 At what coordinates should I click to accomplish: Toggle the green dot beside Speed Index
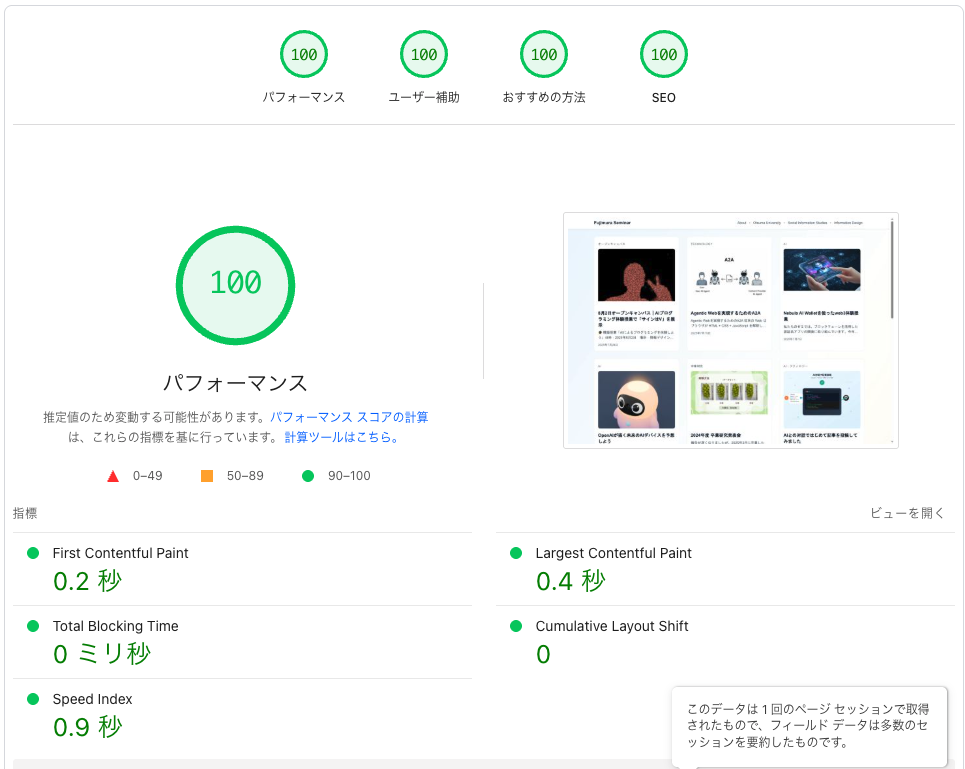click(x=33, y=699)
